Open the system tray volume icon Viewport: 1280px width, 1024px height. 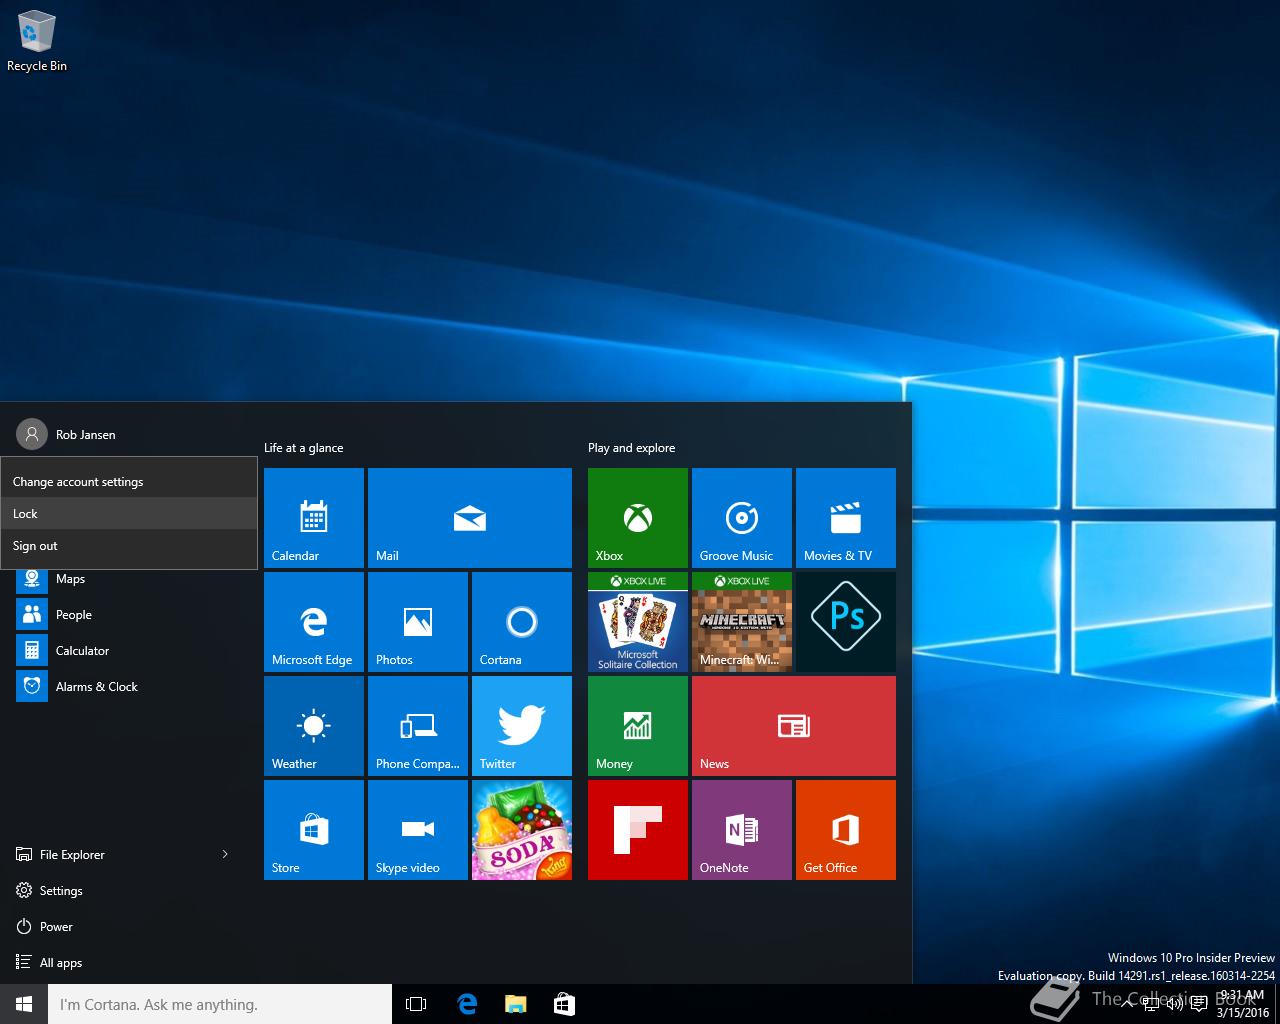1177,1004
